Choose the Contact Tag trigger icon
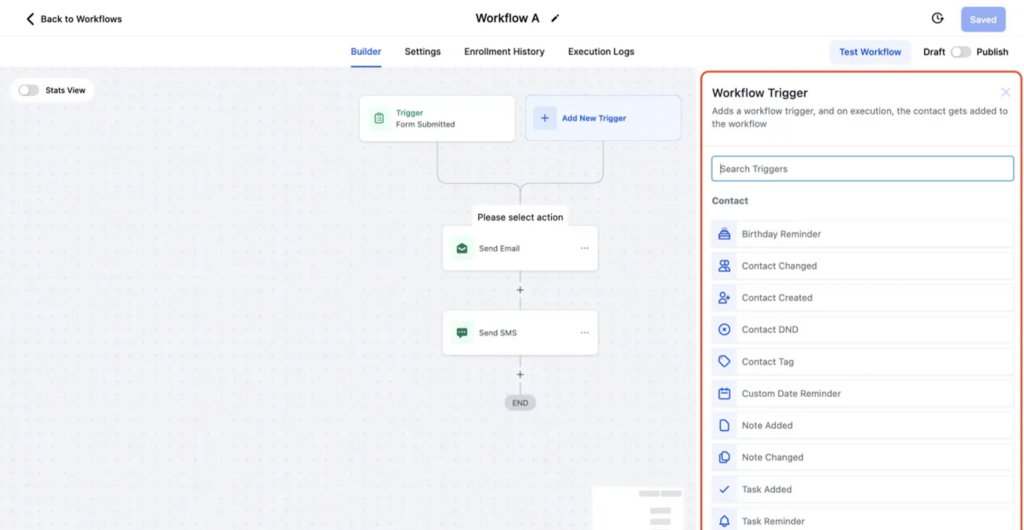The image size is (1024, 530). coord(724,362)
